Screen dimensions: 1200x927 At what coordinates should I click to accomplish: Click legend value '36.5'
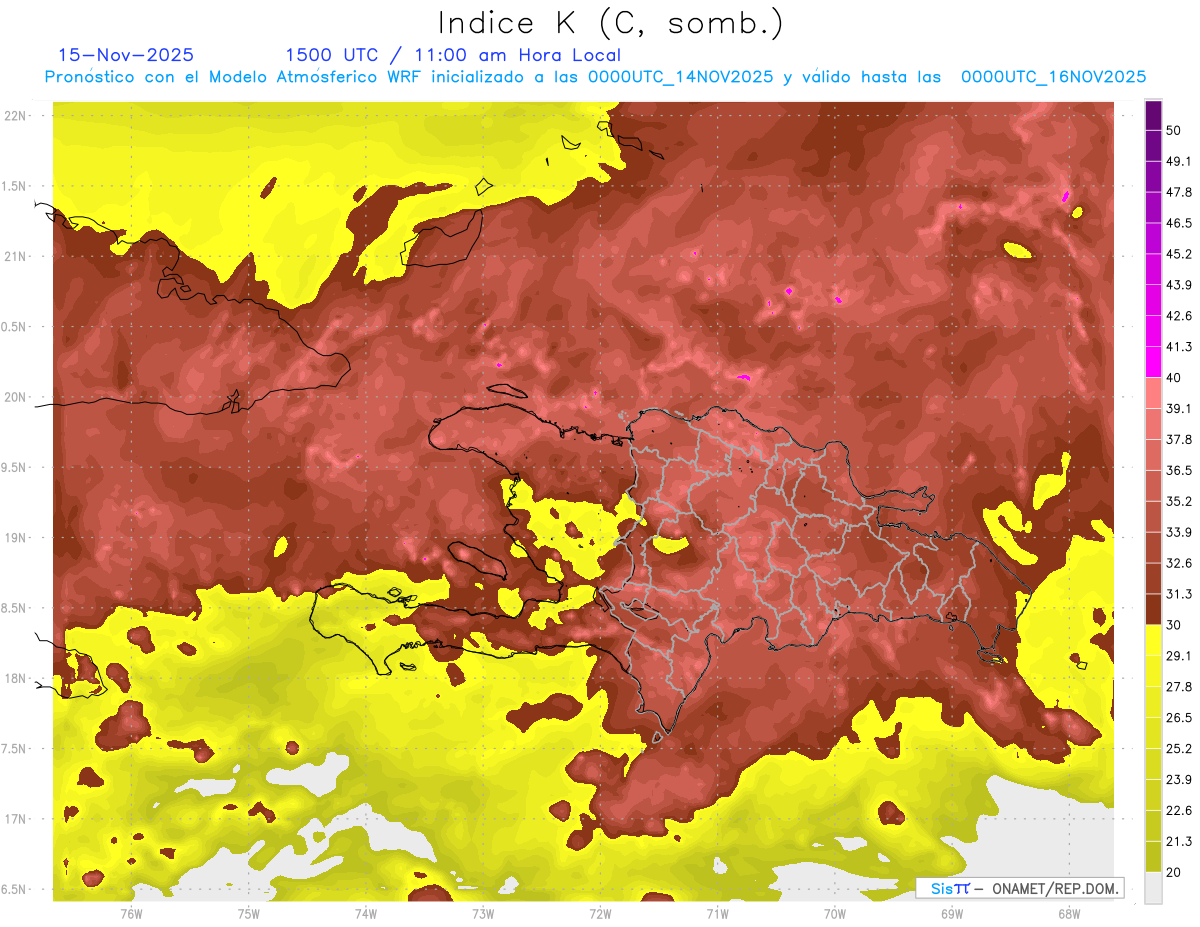tap(1179, 470)
